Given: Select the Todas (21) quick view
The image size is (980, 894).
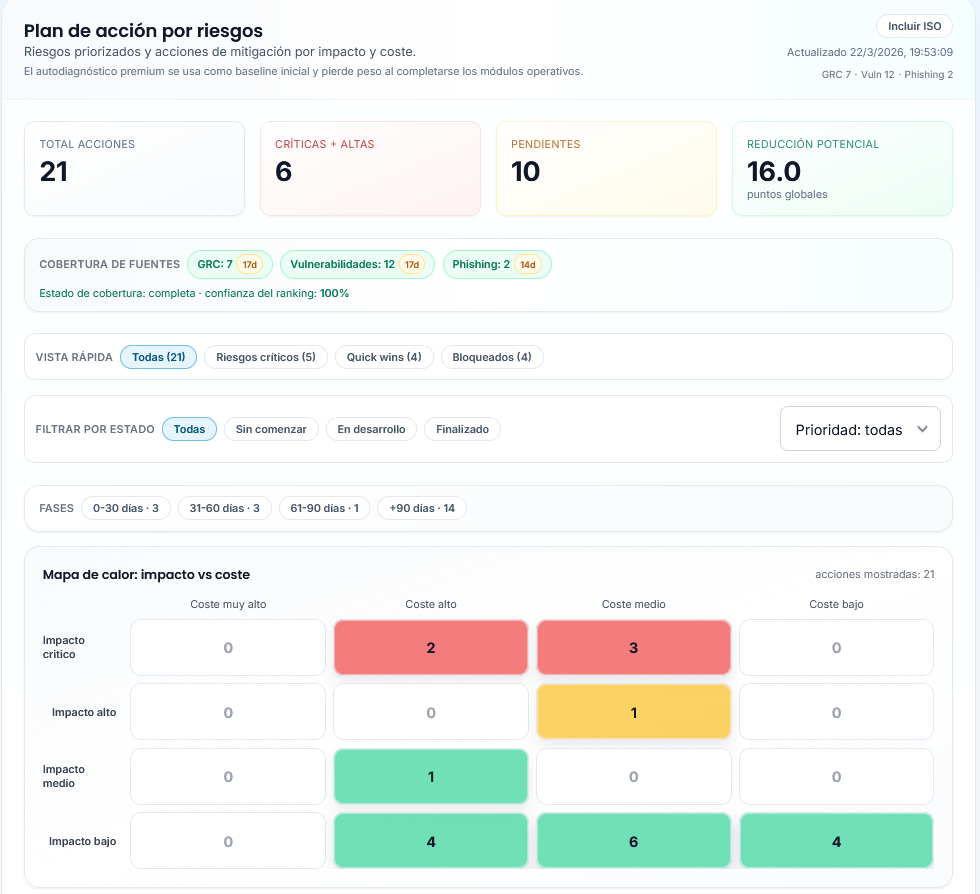Looking at the screenshot, I should click(x=158, y=357).
